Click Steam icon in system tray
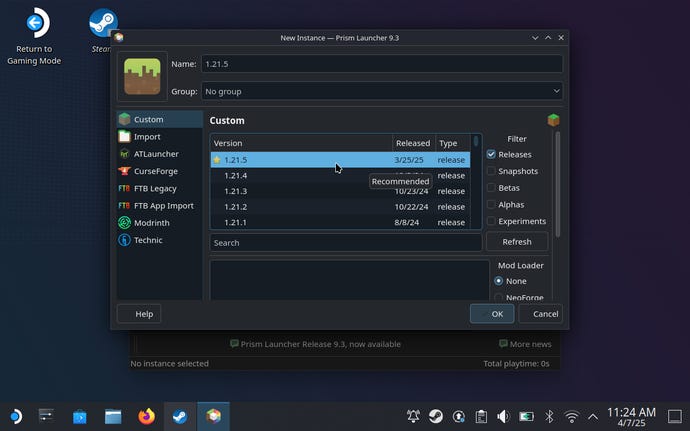 pyautogui.click(x=436, y=416)
